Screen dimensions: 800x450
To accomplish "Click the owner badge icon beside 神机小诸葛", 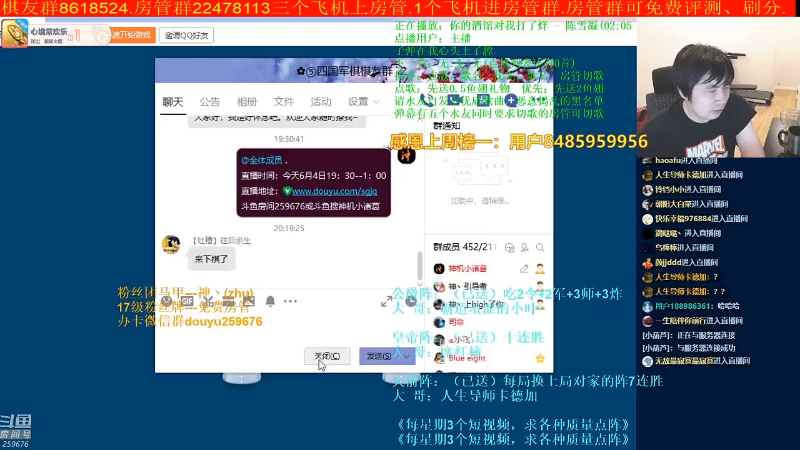I will 540,268.
